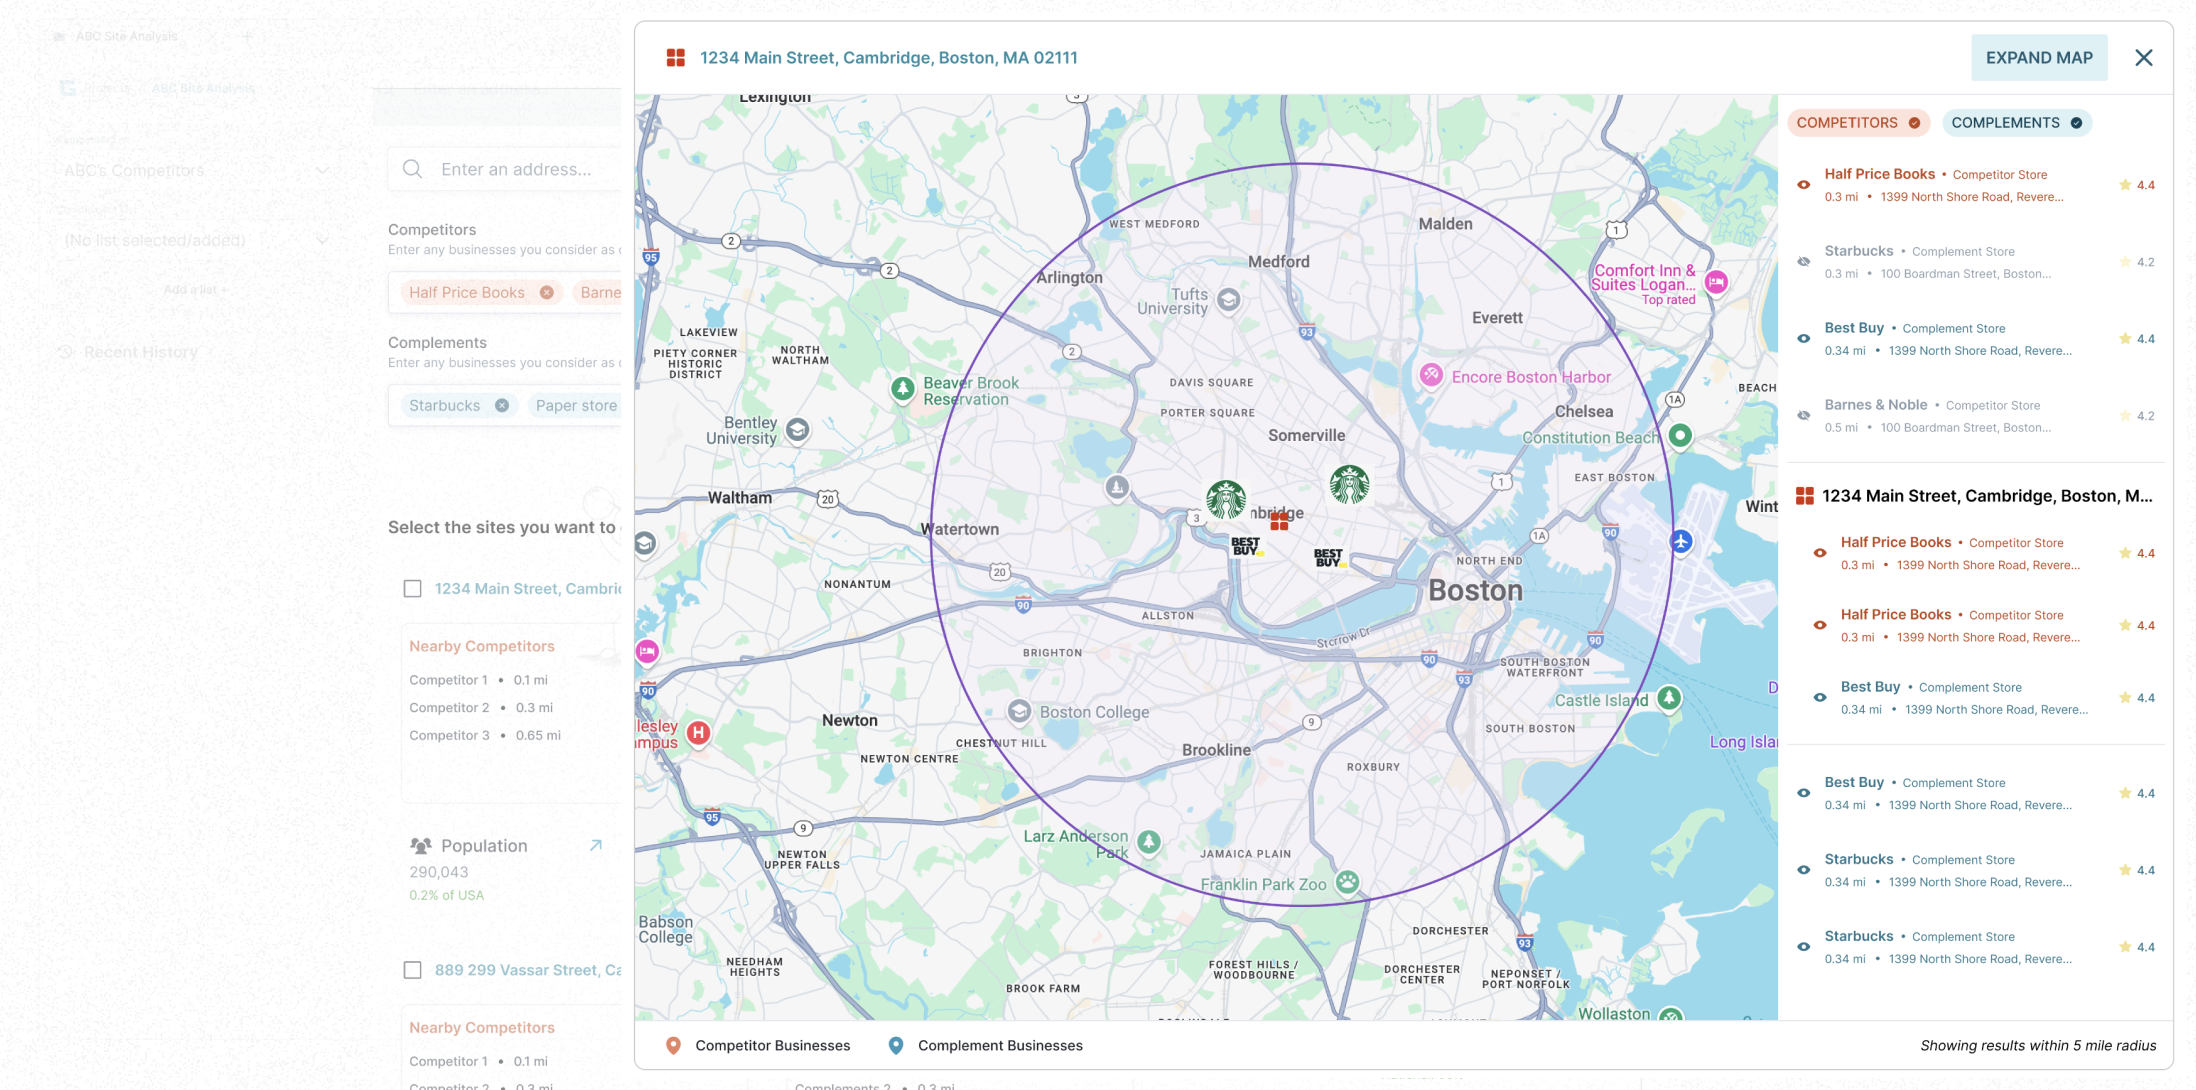Viewport: 2196px width, 1090px height.
Task: Click the Projects breadcrumb link
Action: (106, 88)
